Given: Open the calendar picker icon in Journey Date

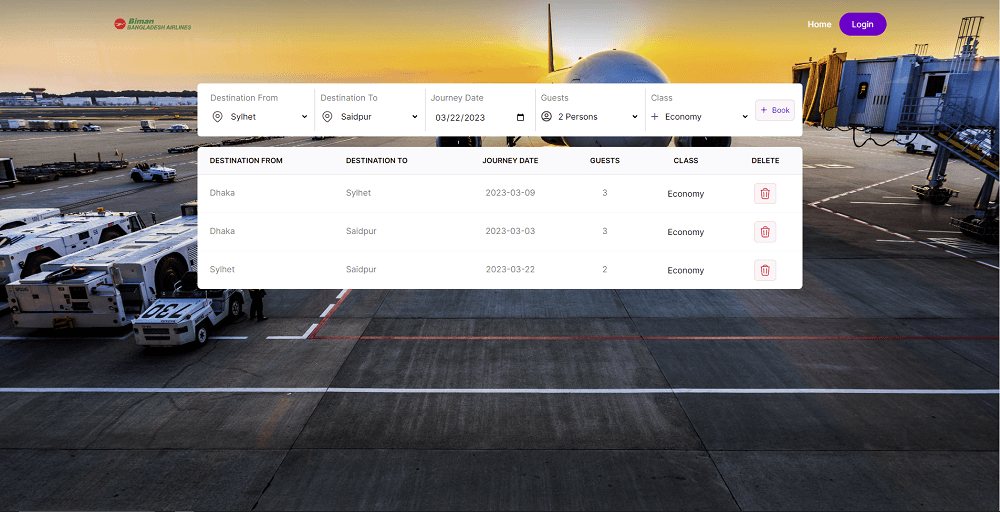Looking at the screenshot, I should pos(520,117).
